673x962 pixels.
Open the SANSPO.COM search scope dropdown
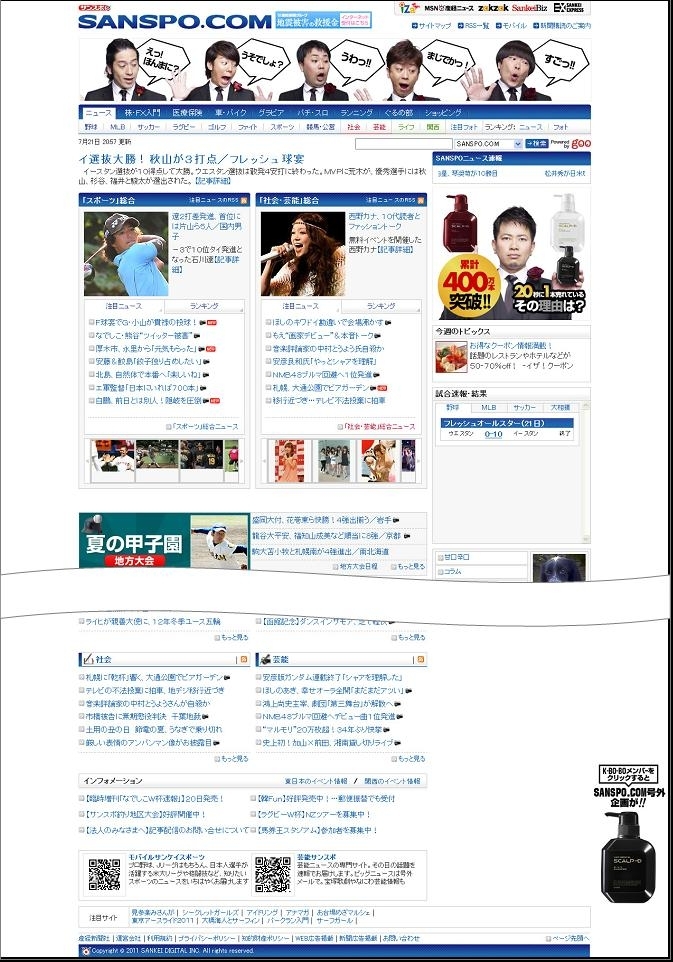point(518,144)
